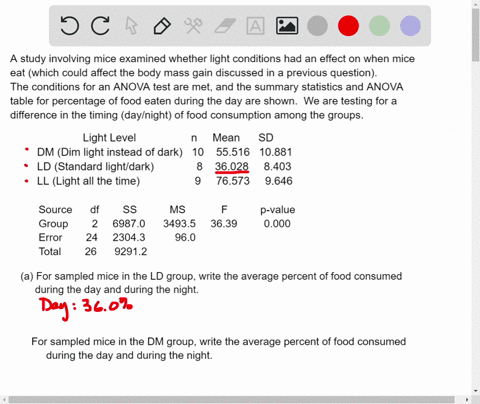Open the tools (hammer and wrench) icon

click(193, 26)
